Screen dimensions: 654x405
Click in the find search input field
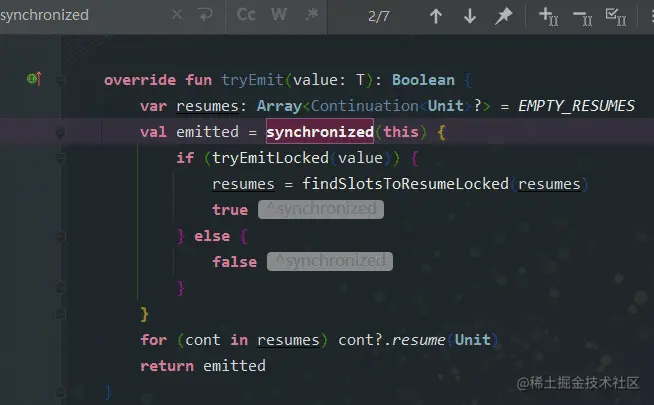pos(80,15)
